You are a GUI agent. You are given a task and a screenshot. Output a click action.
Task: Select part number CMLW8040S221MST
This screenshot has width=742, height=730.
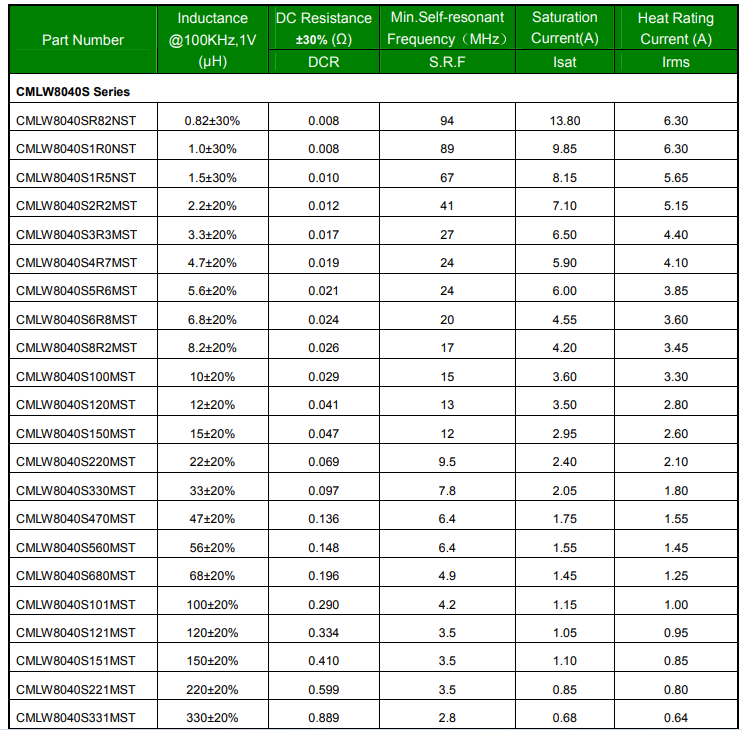point(76,690)
